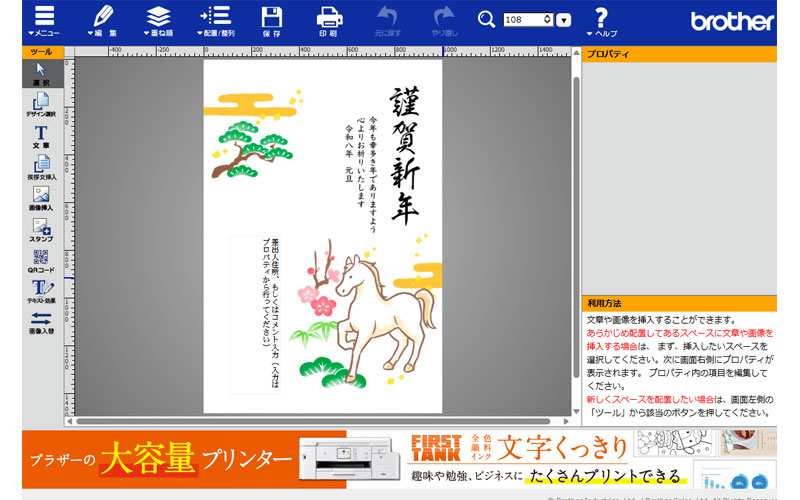This screenshot has height=500, width=800.
Task: Click the 画像入替 image swap tool
Action: tap(41, 322)
